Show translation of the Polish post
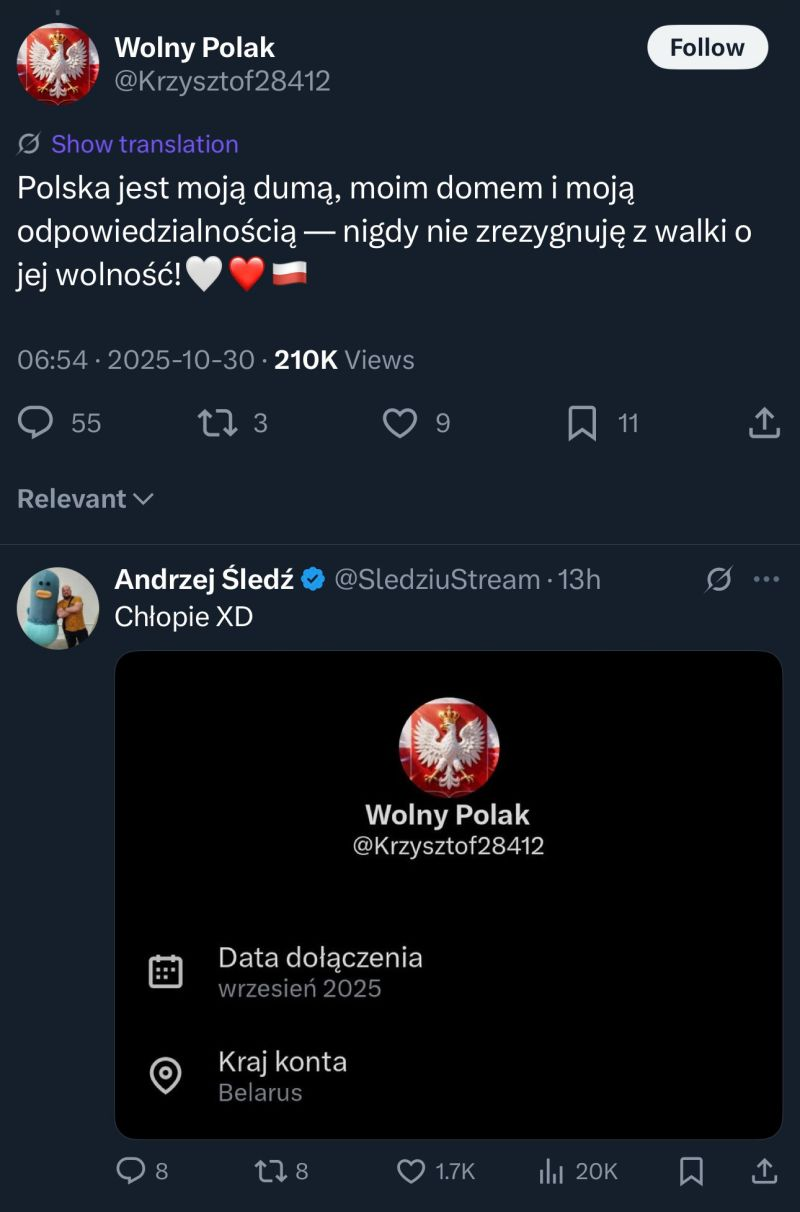Image resolution: width=800 pixels, height=1212 pixels. point(144,144)
